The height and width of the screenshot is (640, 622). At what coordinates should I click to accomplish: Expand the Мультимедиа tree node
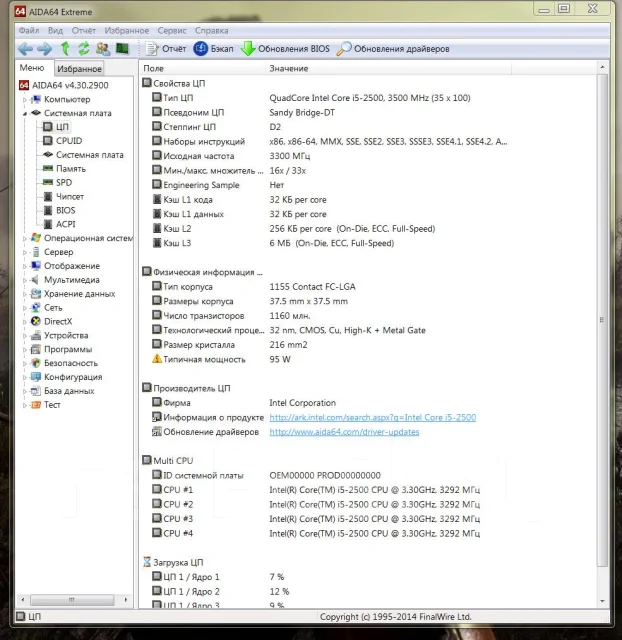tap(24, 280)
